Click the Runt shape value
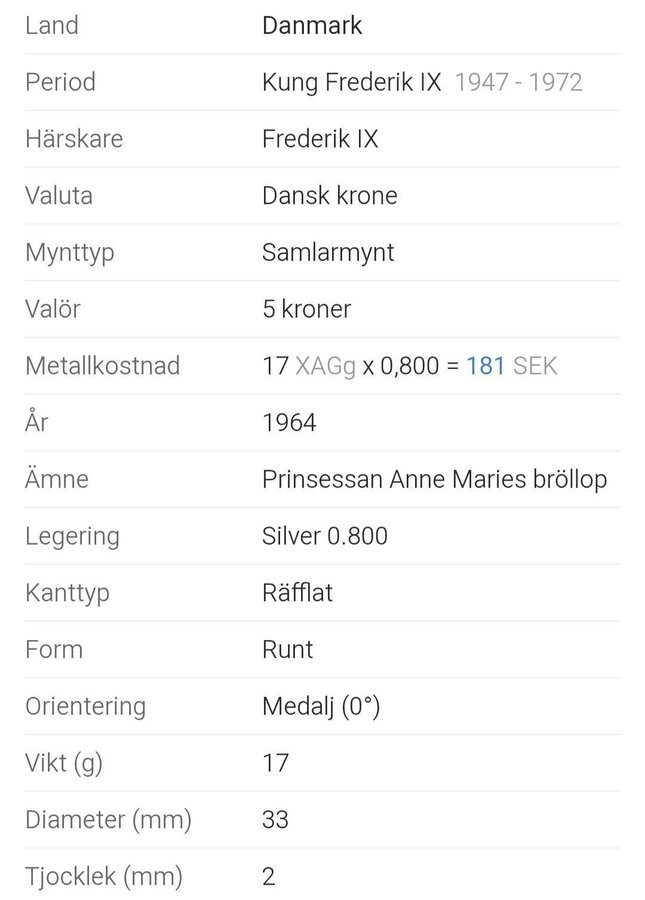 (x=287, y=649)
